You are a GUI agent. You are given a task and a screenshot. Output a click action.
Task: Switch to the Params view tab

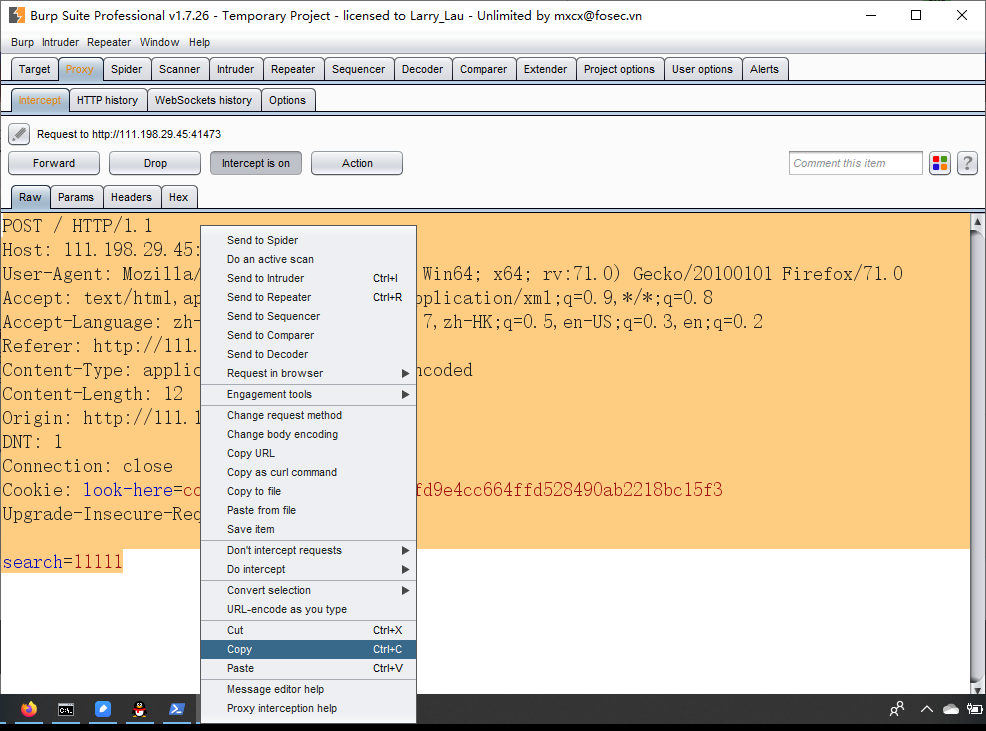pos(76,198)
